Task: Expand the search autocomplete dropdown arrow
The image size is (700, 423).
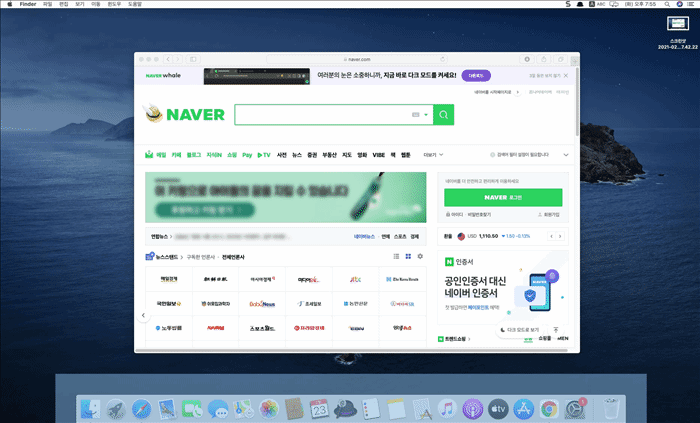Action: point(426,115)
